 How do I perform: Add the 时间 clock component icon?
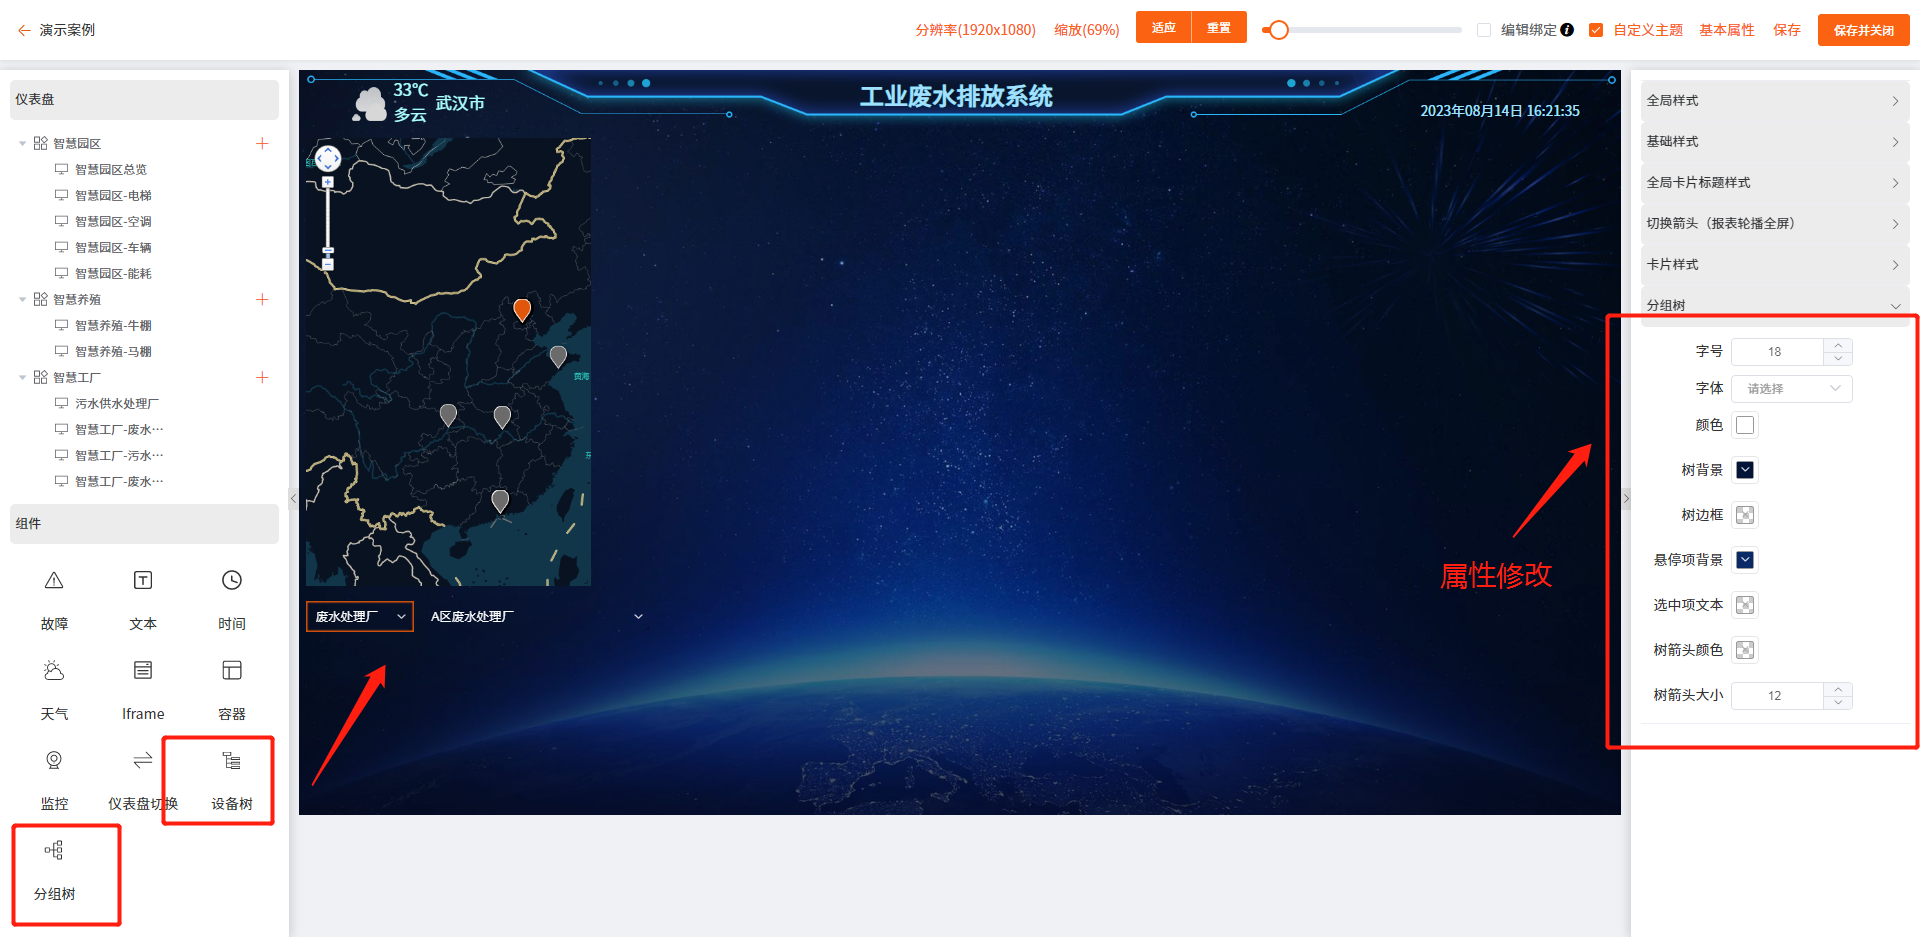[x=232, y=581]
